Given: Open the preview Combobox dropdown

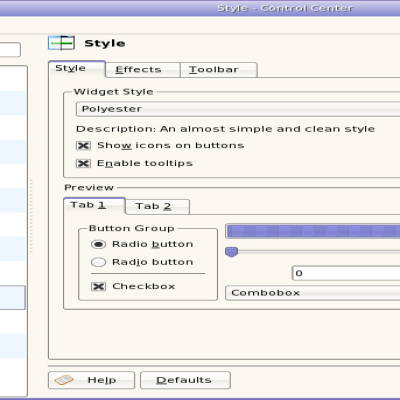Looking at the screenshot, I should click(313, 293).
